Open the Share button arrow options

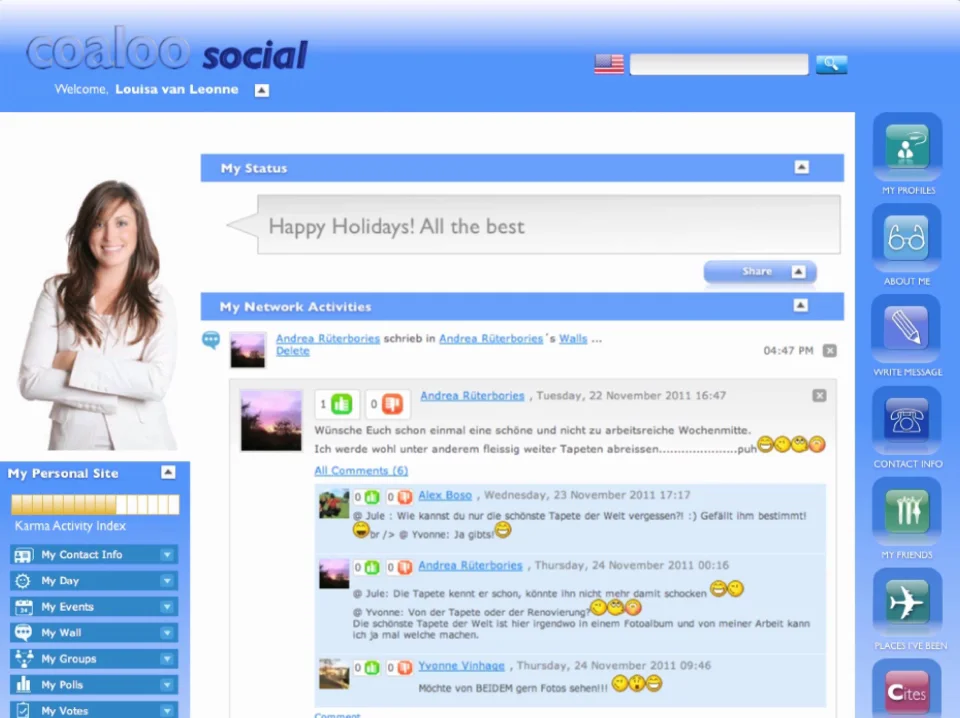(798, 272)
